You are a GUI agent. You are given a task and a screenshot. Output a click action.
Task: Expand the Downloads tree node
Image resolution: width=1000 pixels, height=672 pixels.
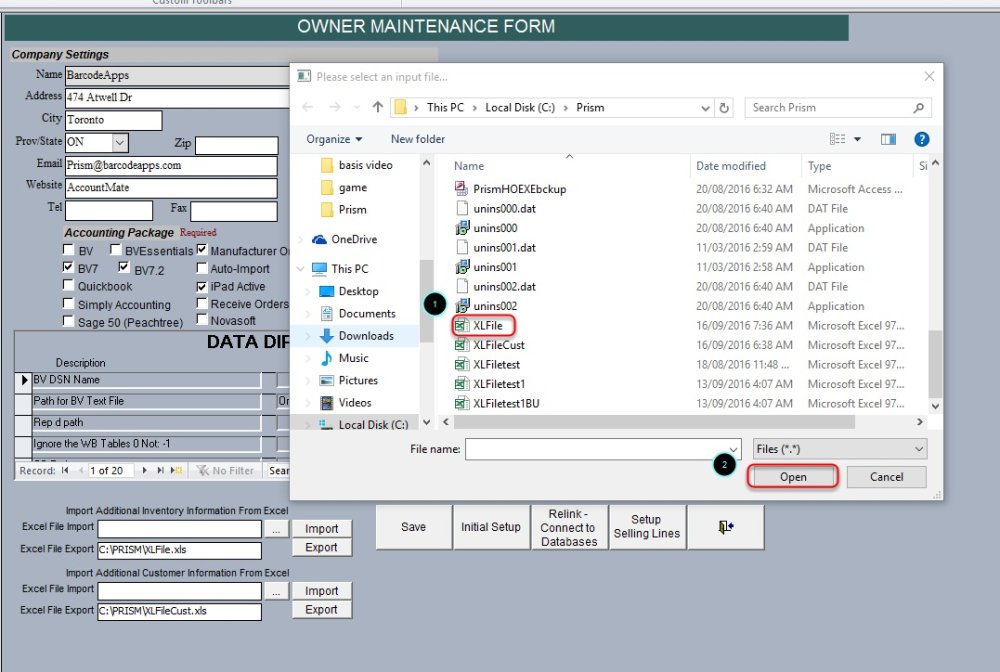pos(309,336)
